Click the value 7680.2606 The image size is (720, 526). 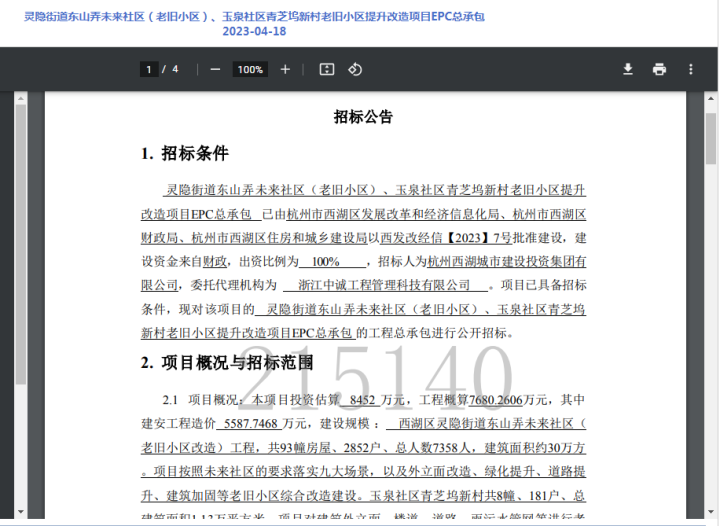coord(495,400)
